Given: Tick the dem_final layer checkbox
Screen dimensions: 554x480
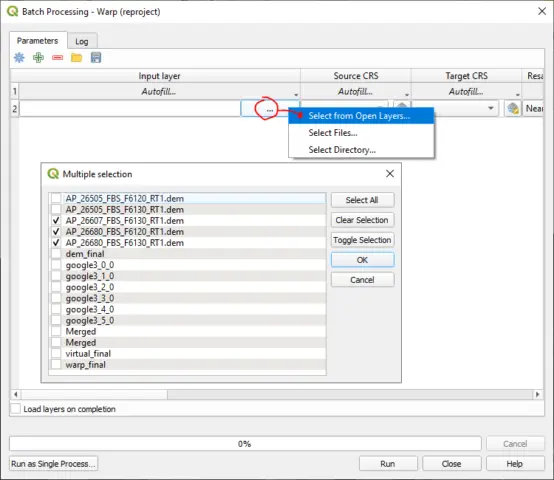Looking at the screenshot, I should point(56,254).
